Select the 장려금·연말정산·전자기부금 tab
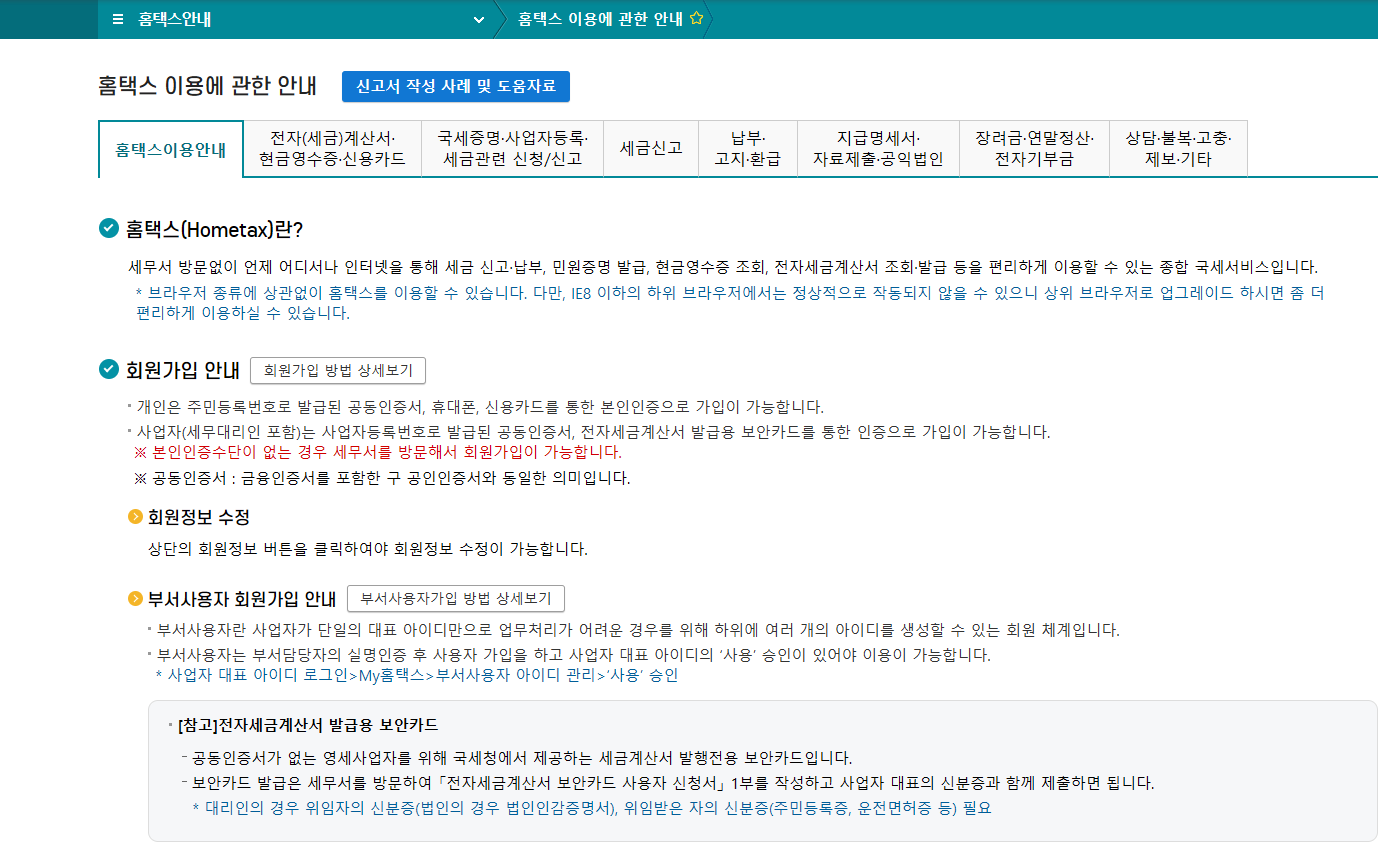Screen dimensions: 1378x860 click(1034, 148)
